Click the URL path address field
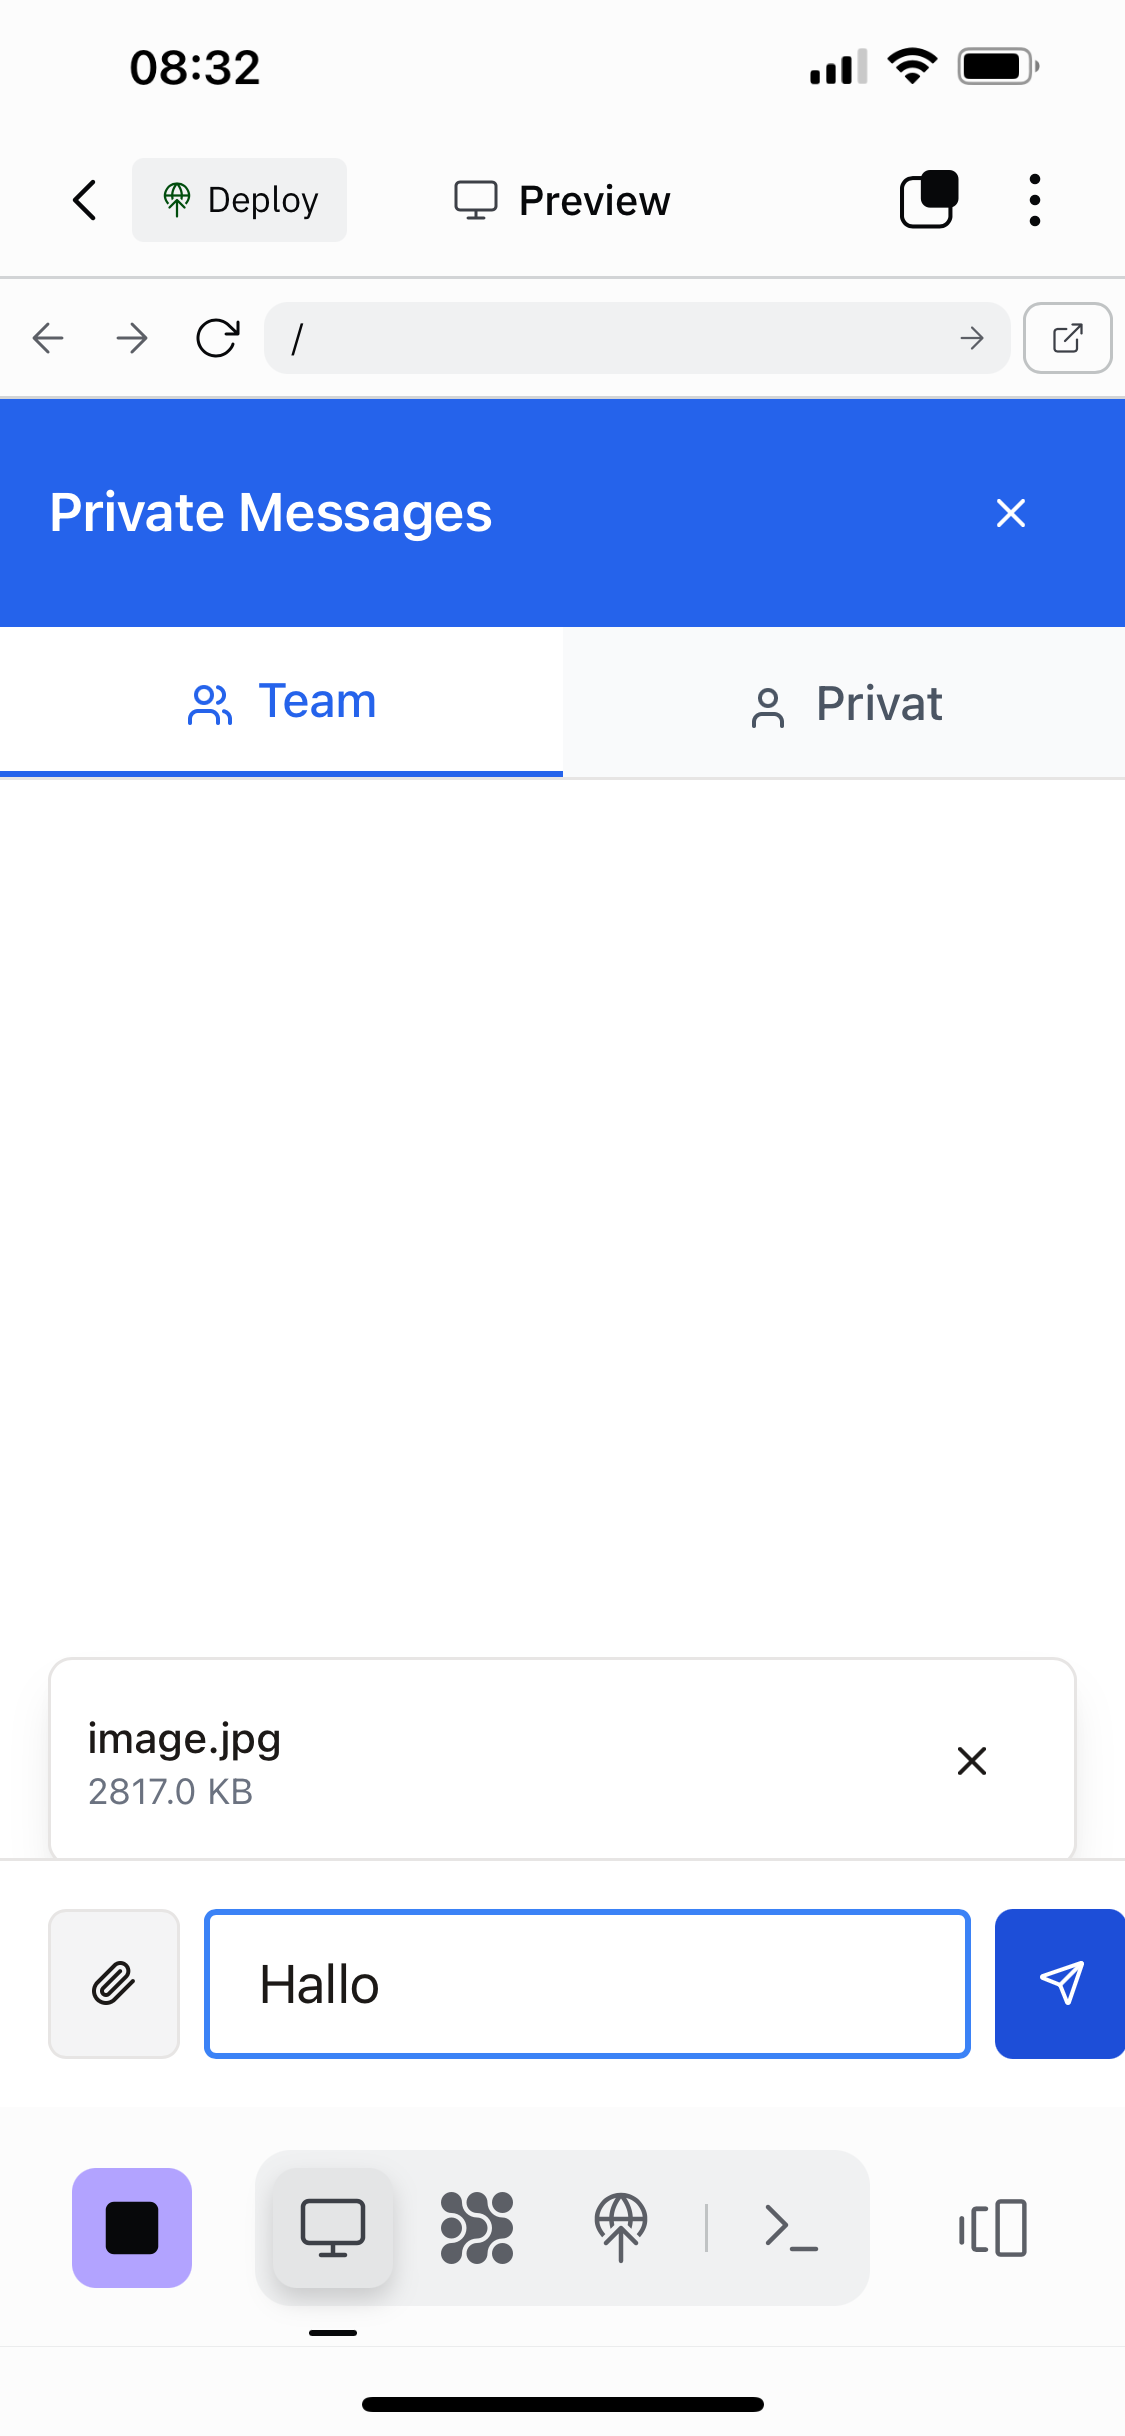The height and width of the screenshot is (2436, 1125). pyautogui.click(x=620, y=338)
